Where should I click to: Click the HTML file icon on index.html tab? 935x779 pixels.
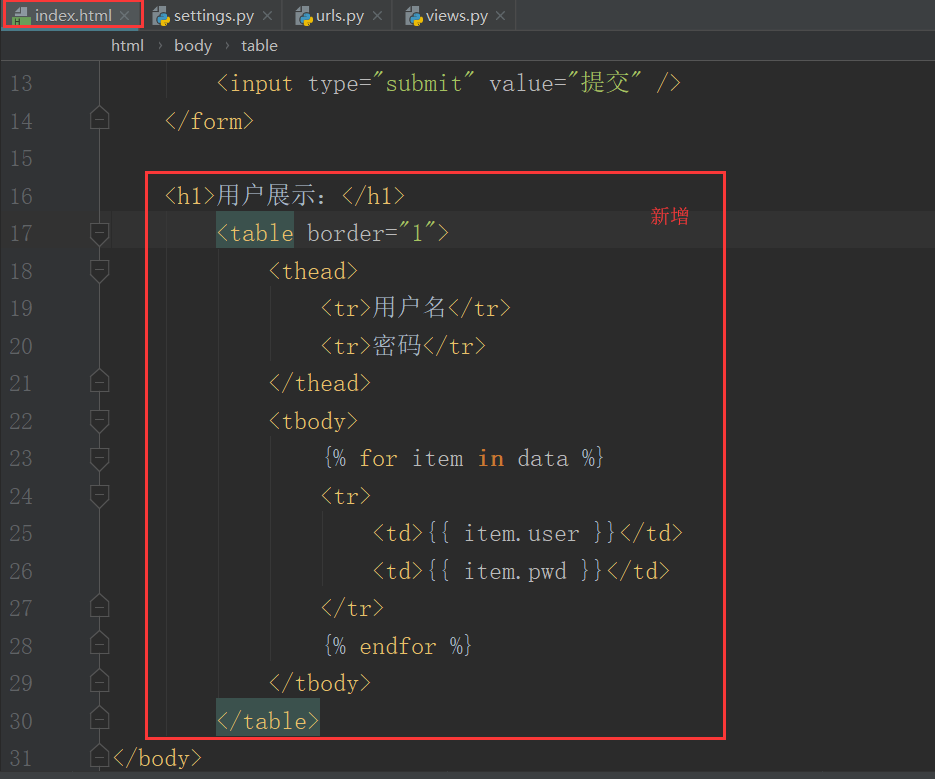tap(20, 15)
